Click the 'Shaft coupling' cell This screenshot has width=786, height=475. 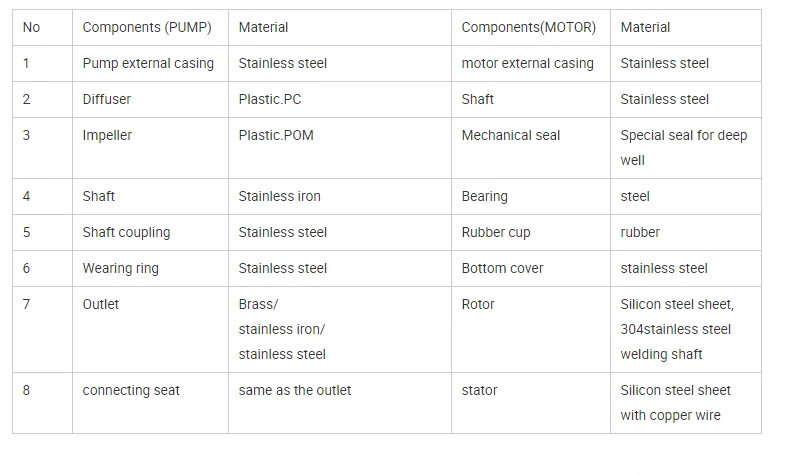point(150,233)
